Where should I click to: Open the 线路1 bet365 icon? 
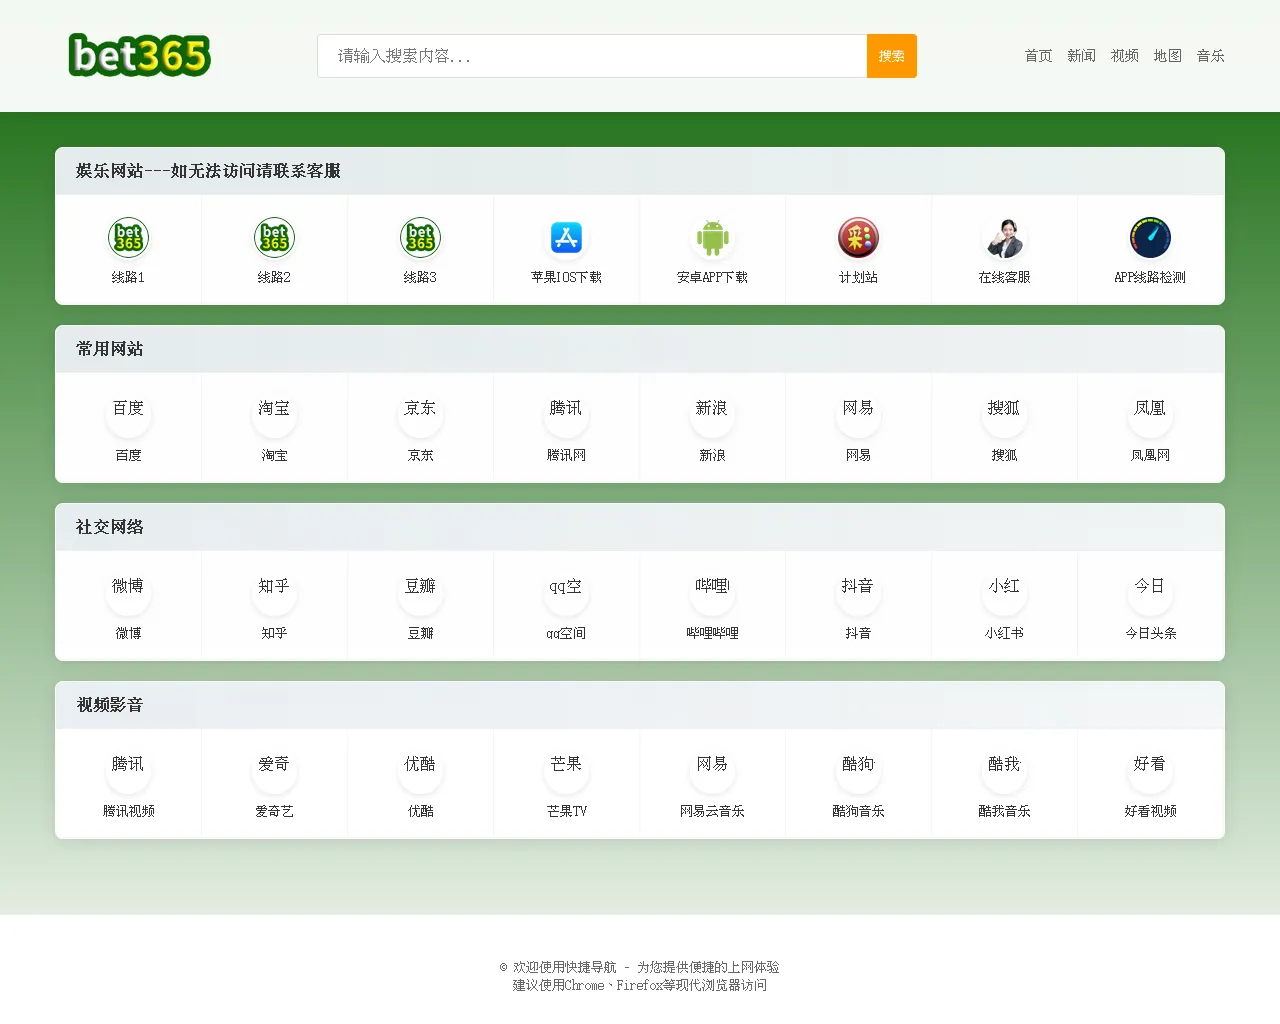128,238
